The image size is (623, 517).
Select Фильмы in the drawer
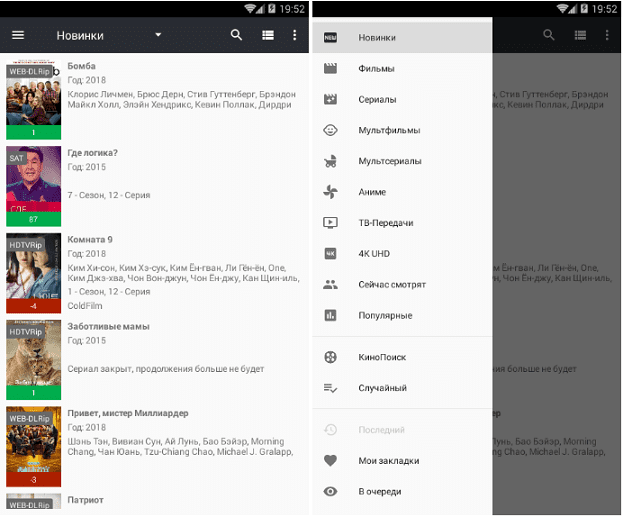click(376, 69)
